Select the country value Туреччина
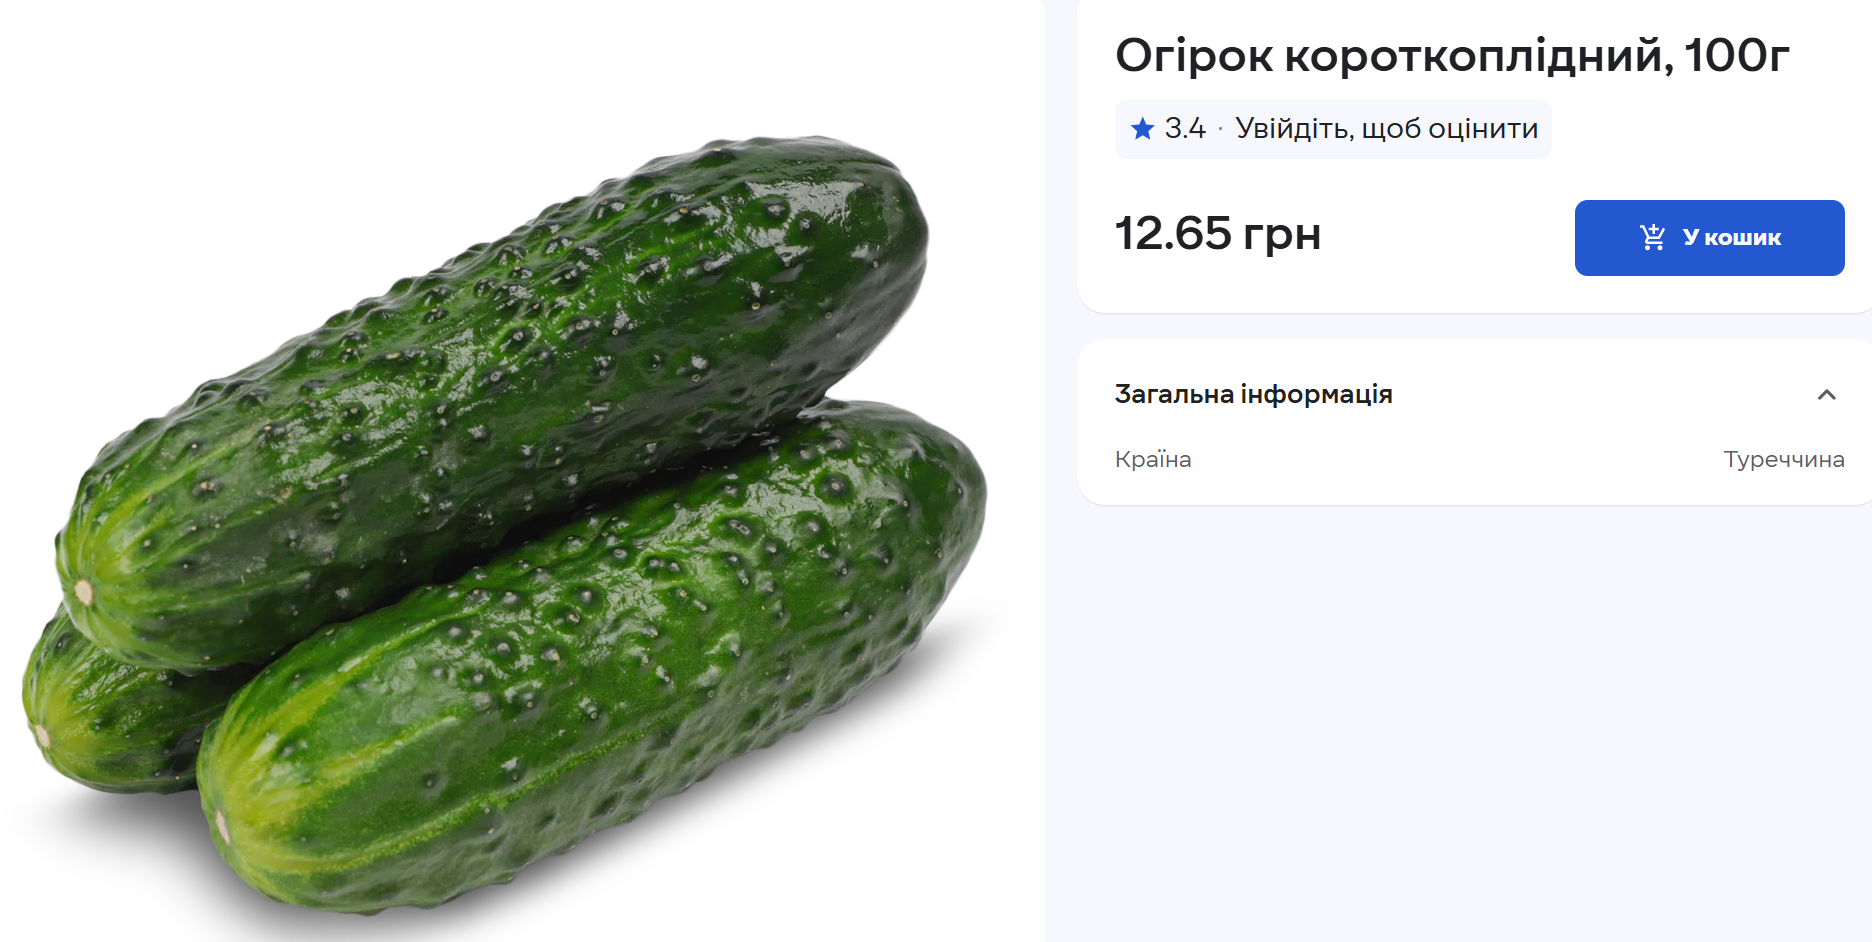 pyautogui.click(x=1785, y=459)
